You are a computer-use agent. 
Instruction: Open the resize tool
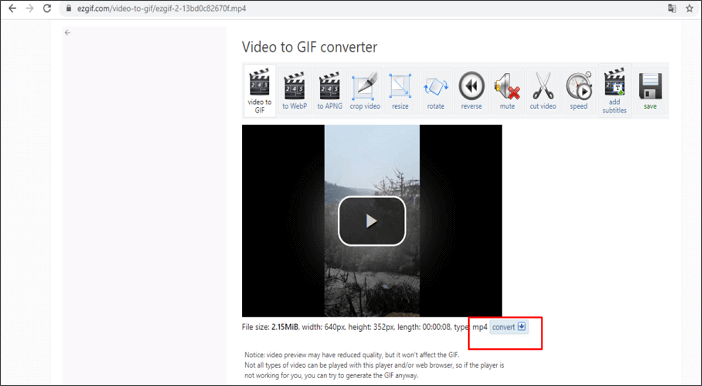[x=400, y=91]
